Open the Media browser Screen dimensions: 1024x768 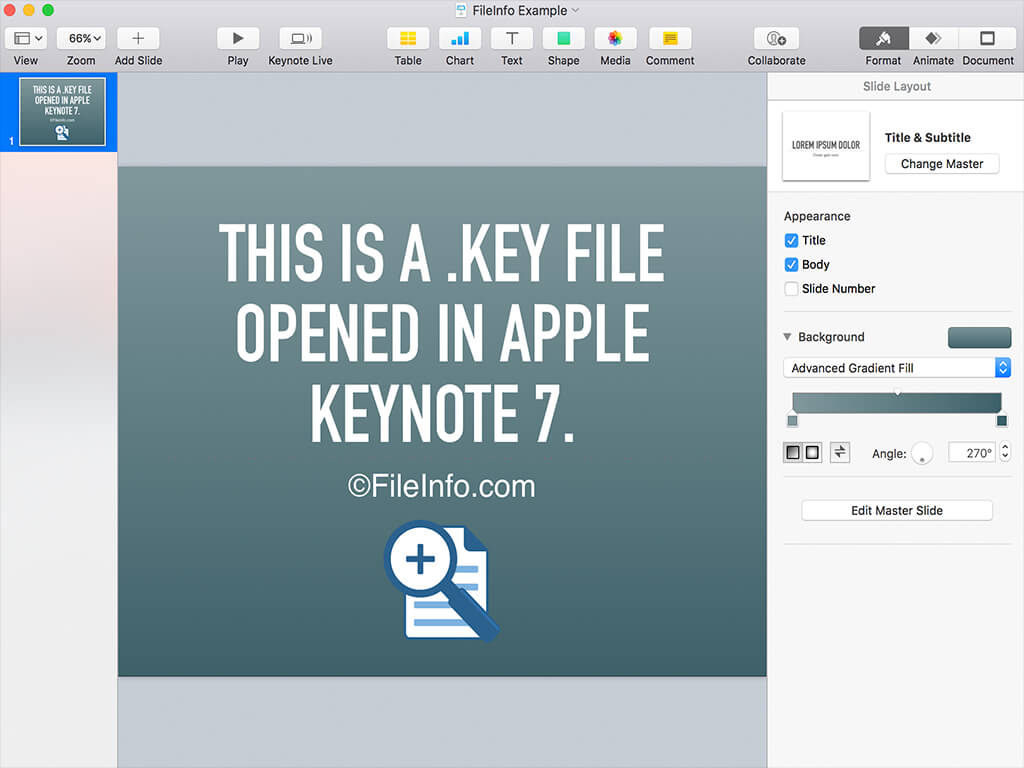click(615, 39)
